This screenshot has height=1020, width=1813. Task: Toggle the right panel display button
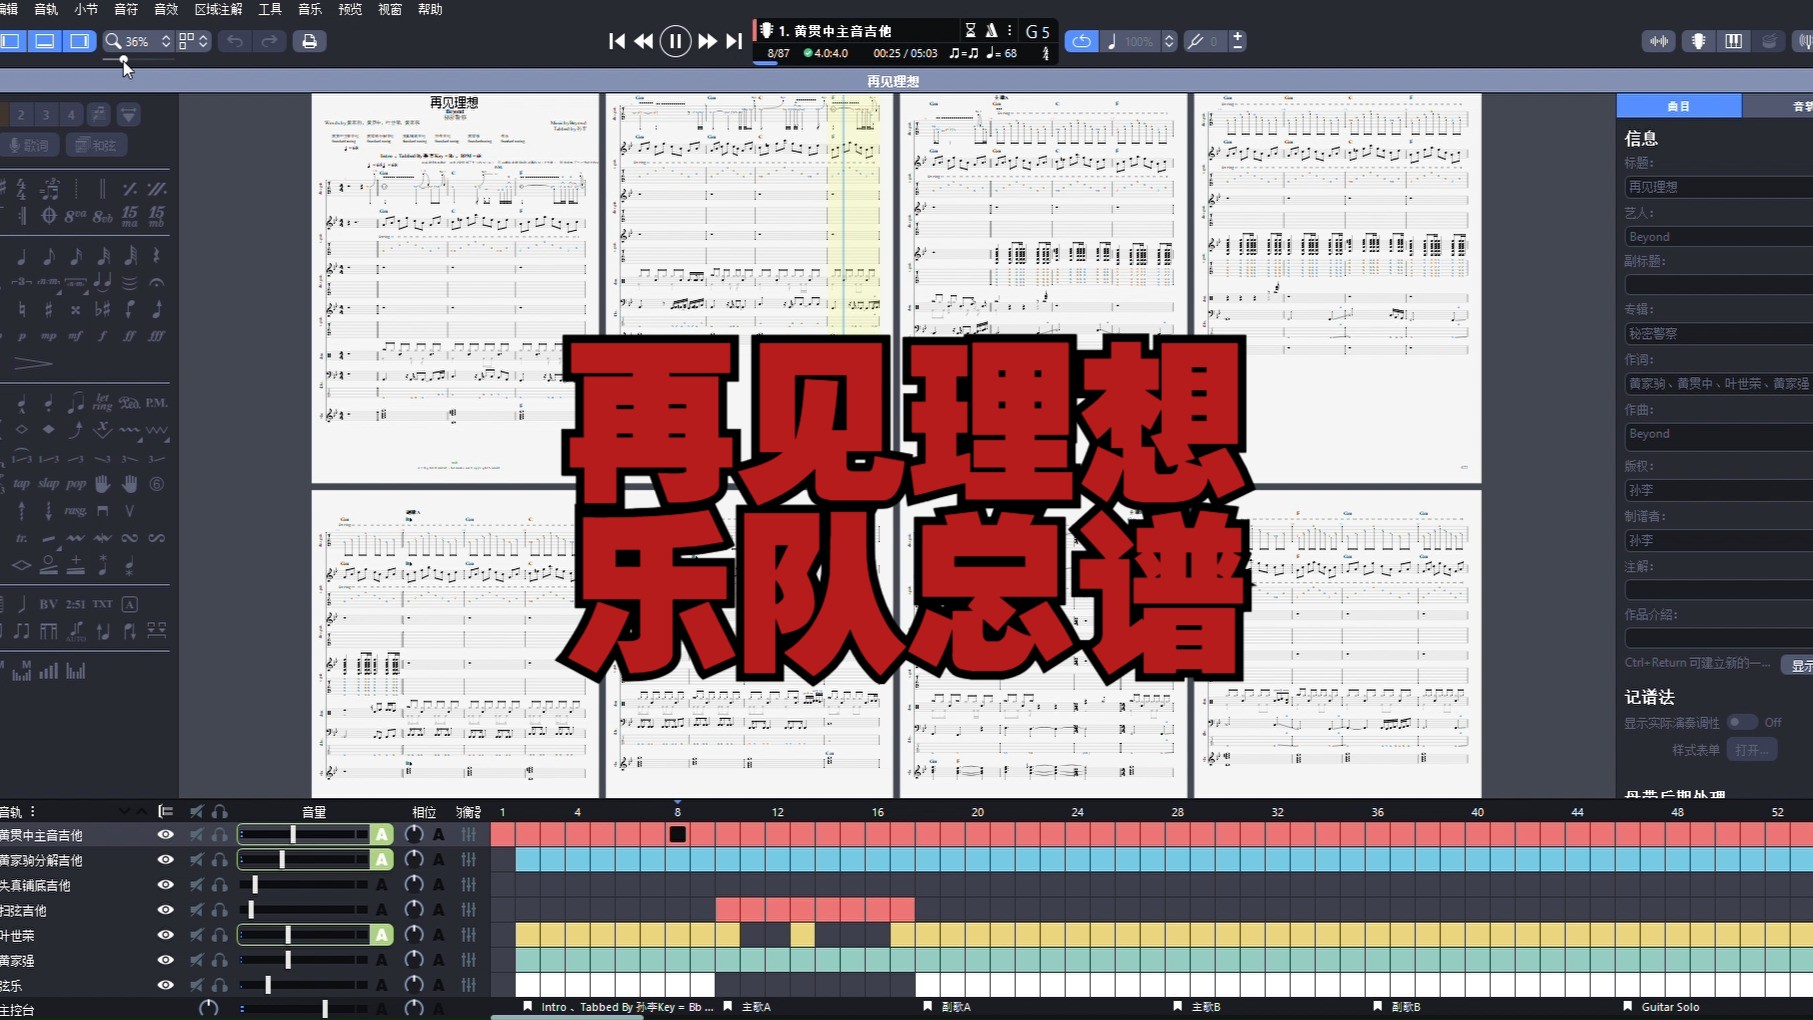[x=79, y=41]
